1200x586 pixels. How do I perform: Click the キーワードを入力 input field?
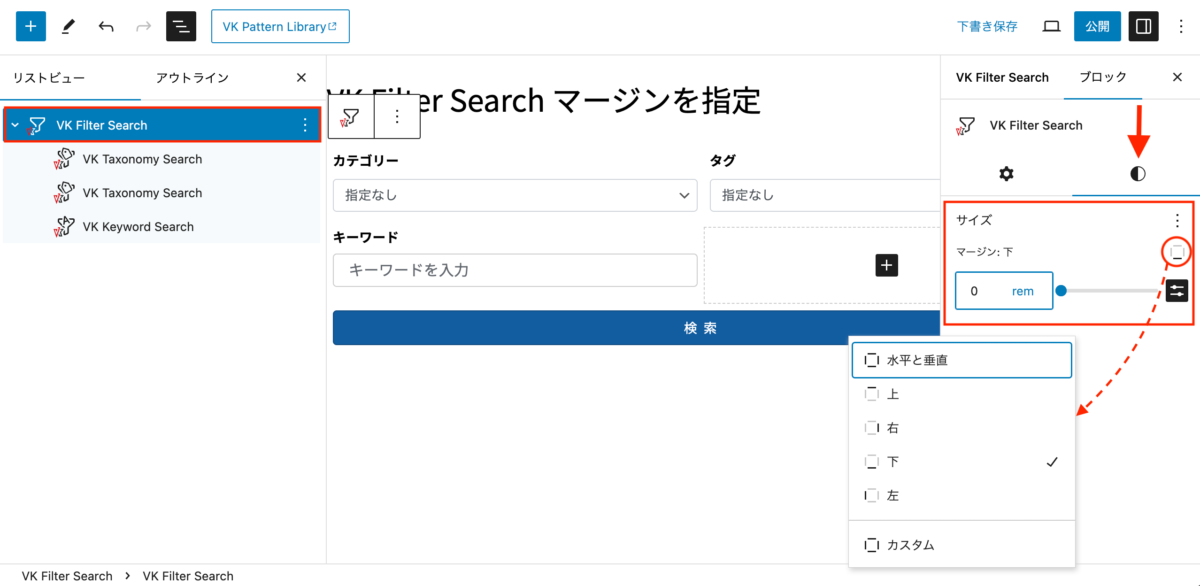tap(514, 270)
